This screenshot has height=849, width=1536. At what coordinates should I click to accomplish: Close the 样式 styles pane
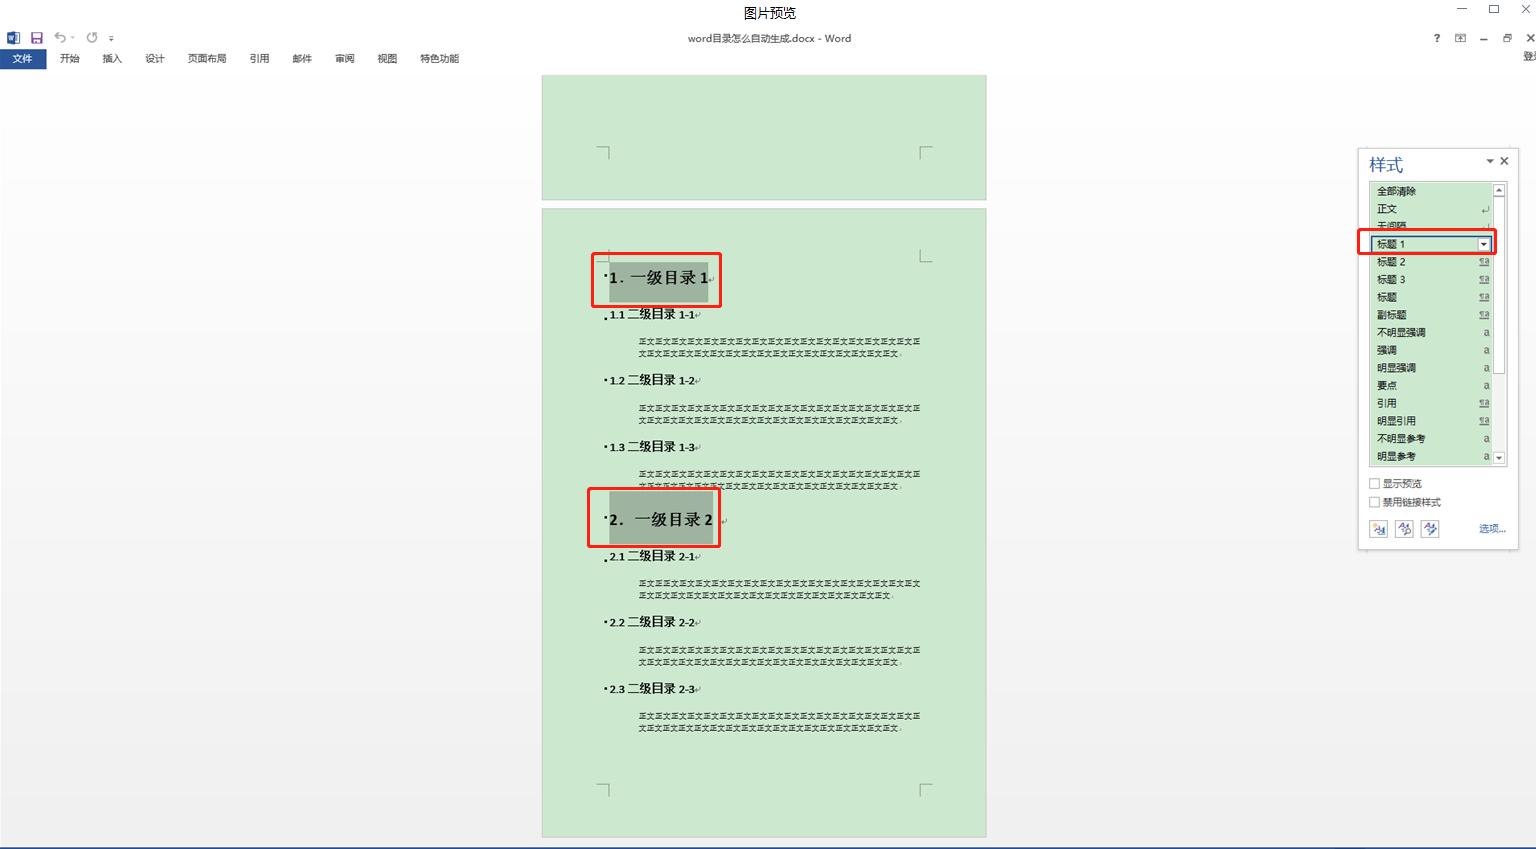coord(1504,161)
